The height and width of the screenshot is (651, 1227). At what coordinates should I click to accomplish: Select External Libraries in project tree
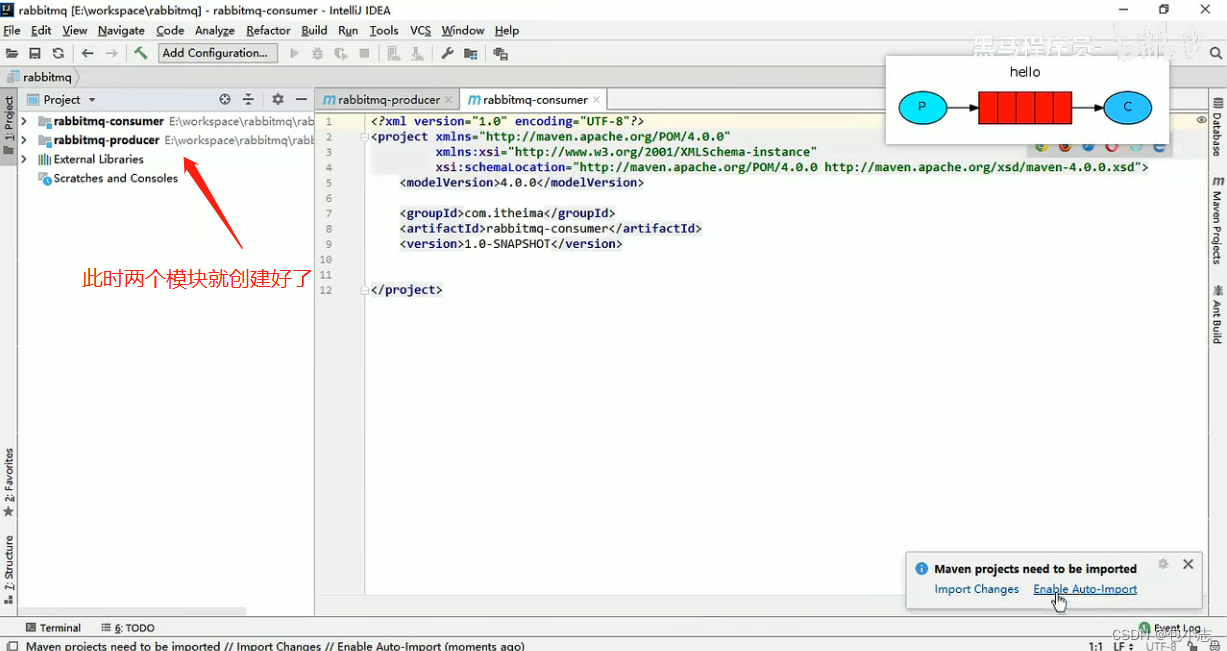98,159
